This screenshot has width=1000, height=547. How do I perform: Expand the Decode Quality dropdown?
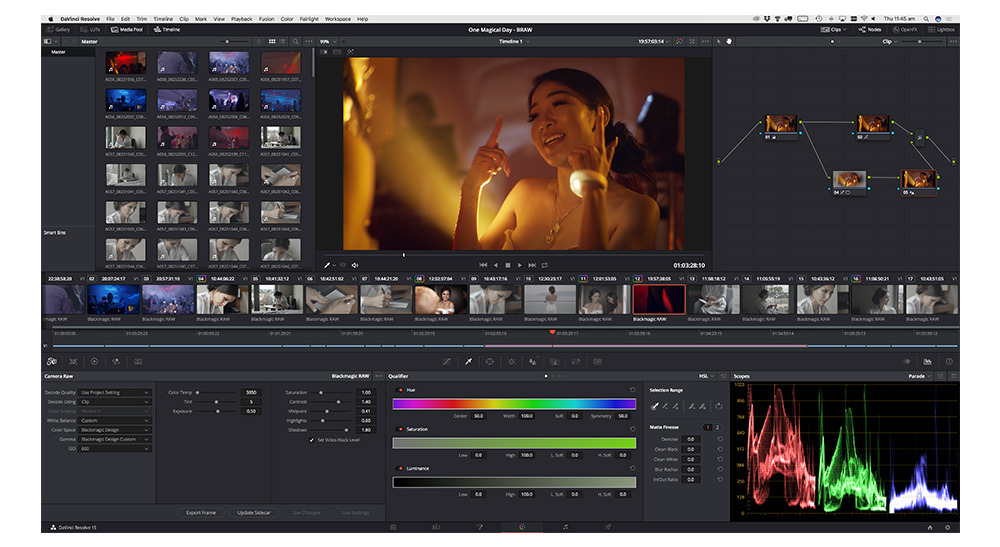[x=115, y=392]
